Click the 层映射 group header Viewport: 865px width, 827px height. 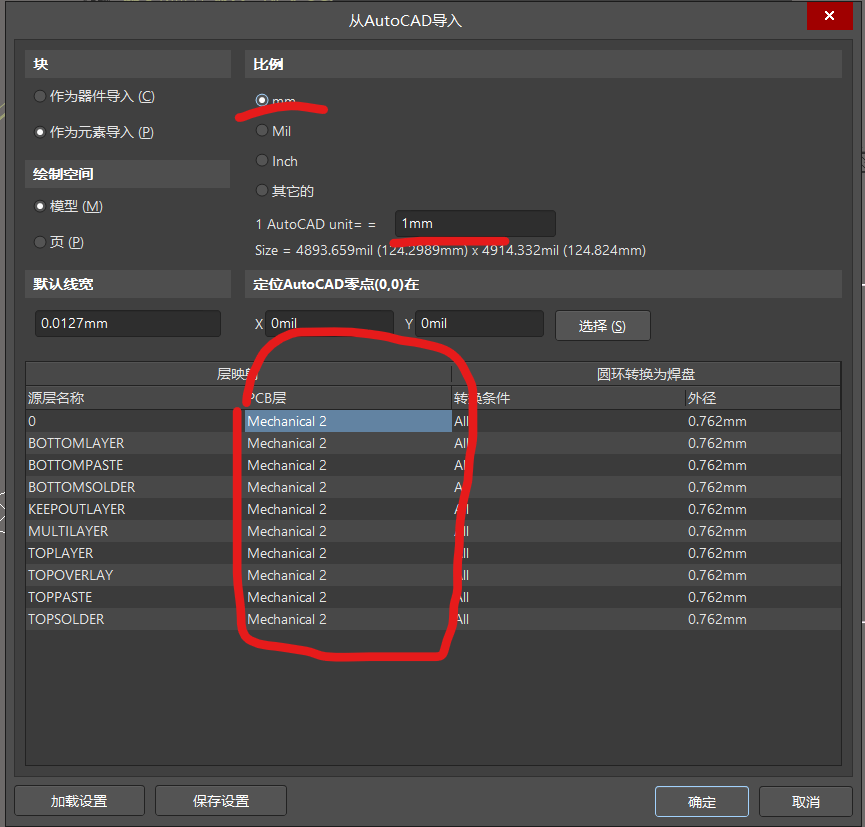coord(238,374)
